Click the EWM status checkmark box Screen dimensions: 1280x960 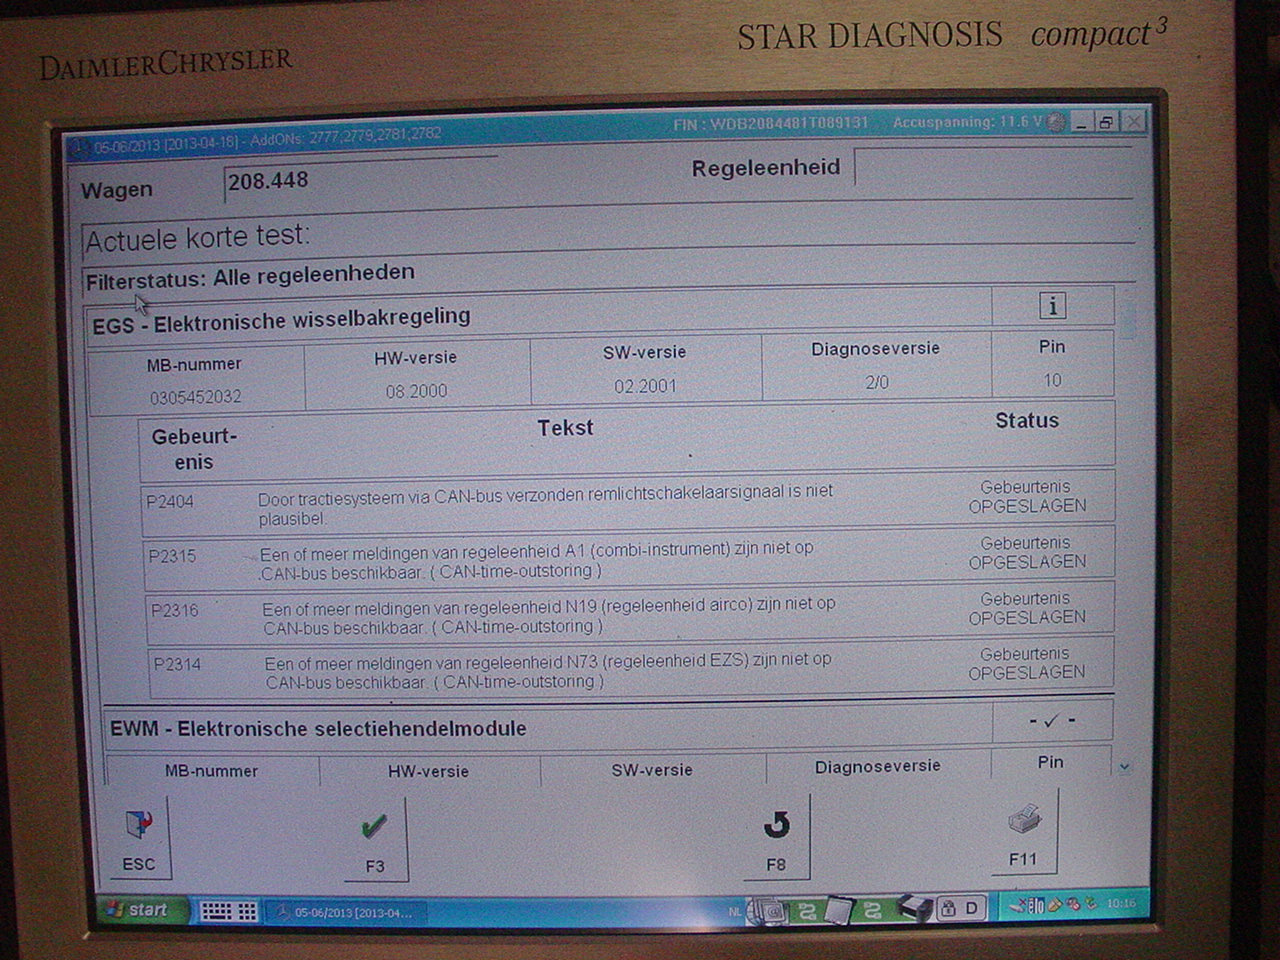pyautogui.click(x=1052, y=720)
